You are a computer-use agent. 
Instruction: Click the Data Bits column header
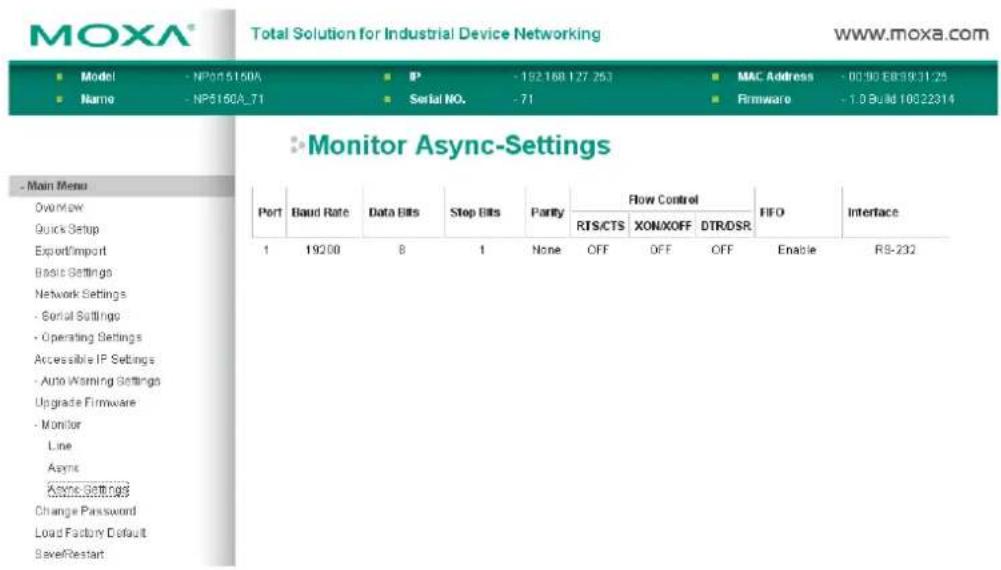click(394, 213)
